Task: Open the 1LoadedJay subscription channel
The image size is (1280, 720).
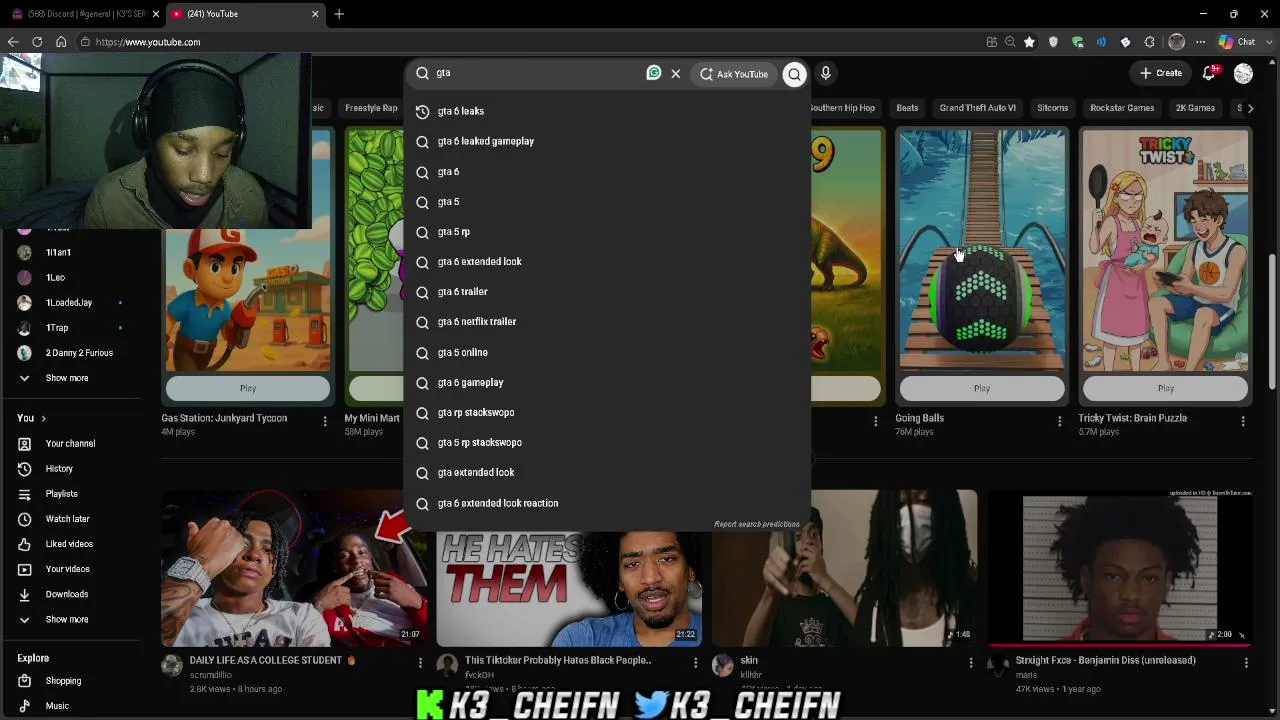Action: [68, 303]
